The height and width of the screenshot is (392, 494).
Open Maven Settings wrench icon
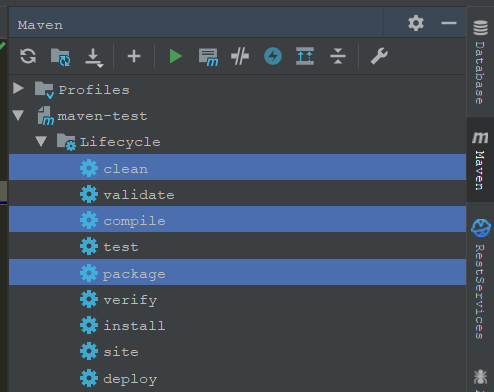(x=379, y=56)
